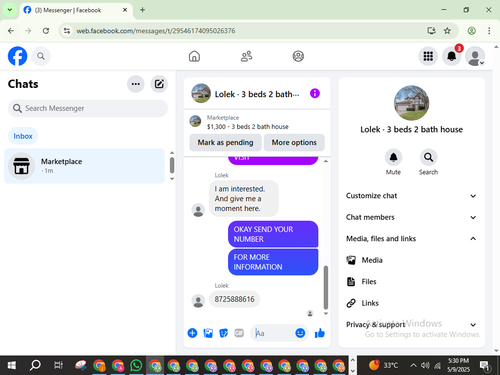Open more actions plus icon in composer
The image size is (500, 375).
pyautogui.click(x=192, y=333)
